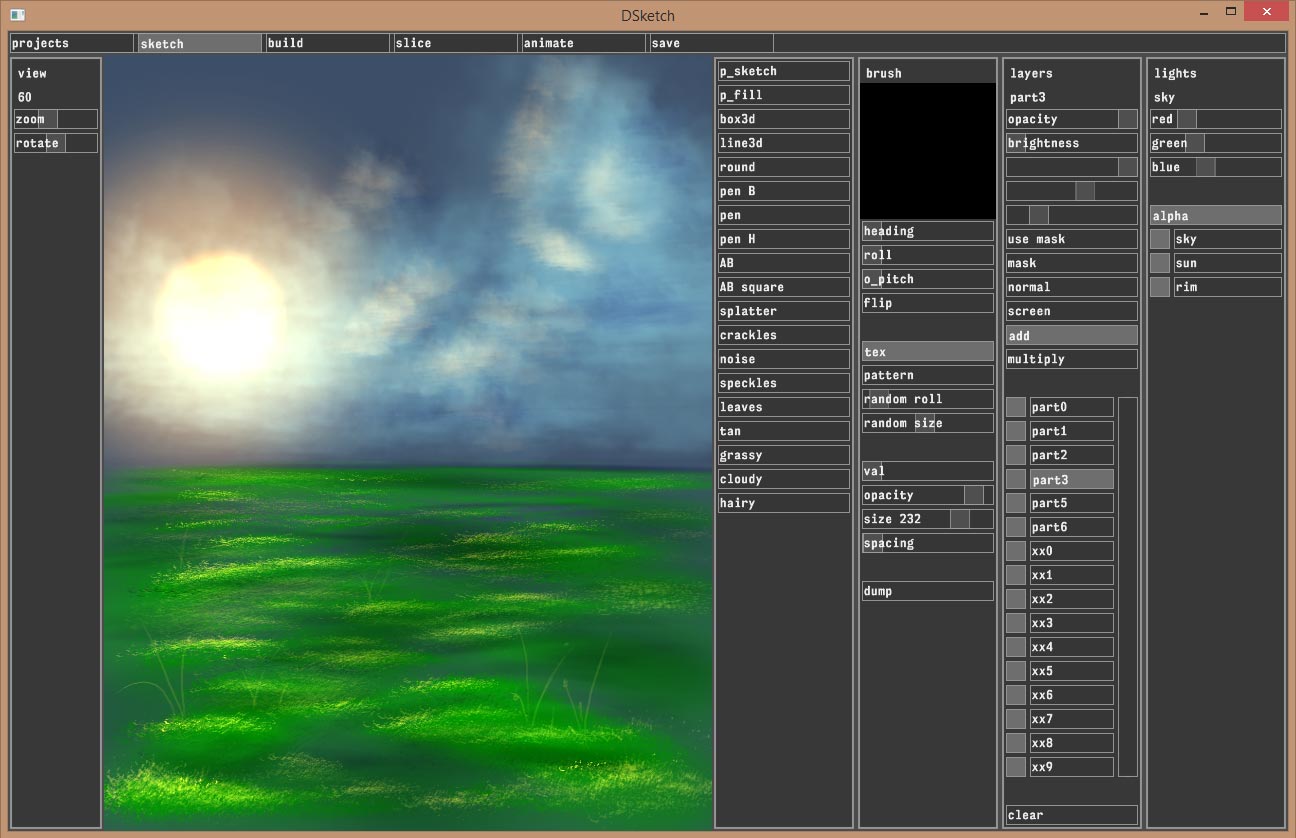Select the splatter brush preset

coord(783,311)
